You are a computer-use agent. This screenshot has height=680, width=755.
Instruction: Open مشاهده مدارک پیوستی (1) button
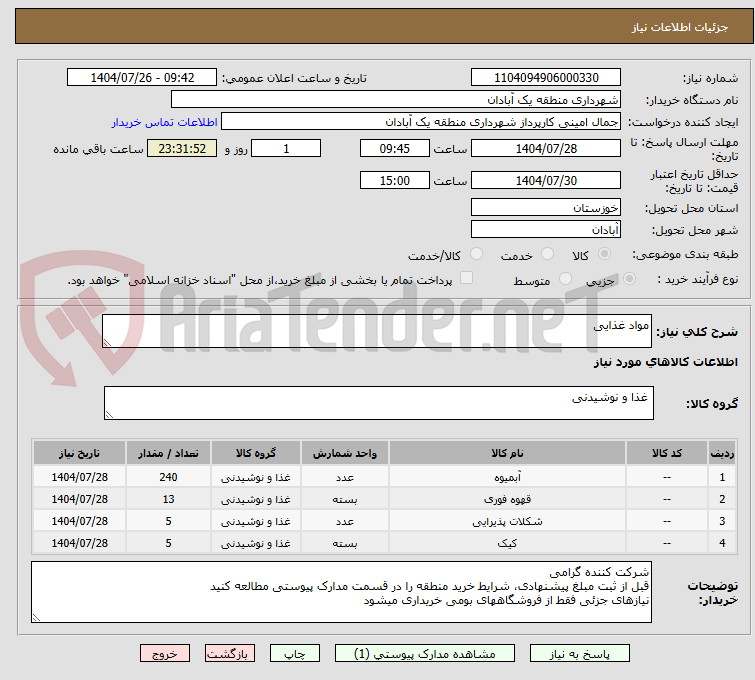click(x=424, y=654)
